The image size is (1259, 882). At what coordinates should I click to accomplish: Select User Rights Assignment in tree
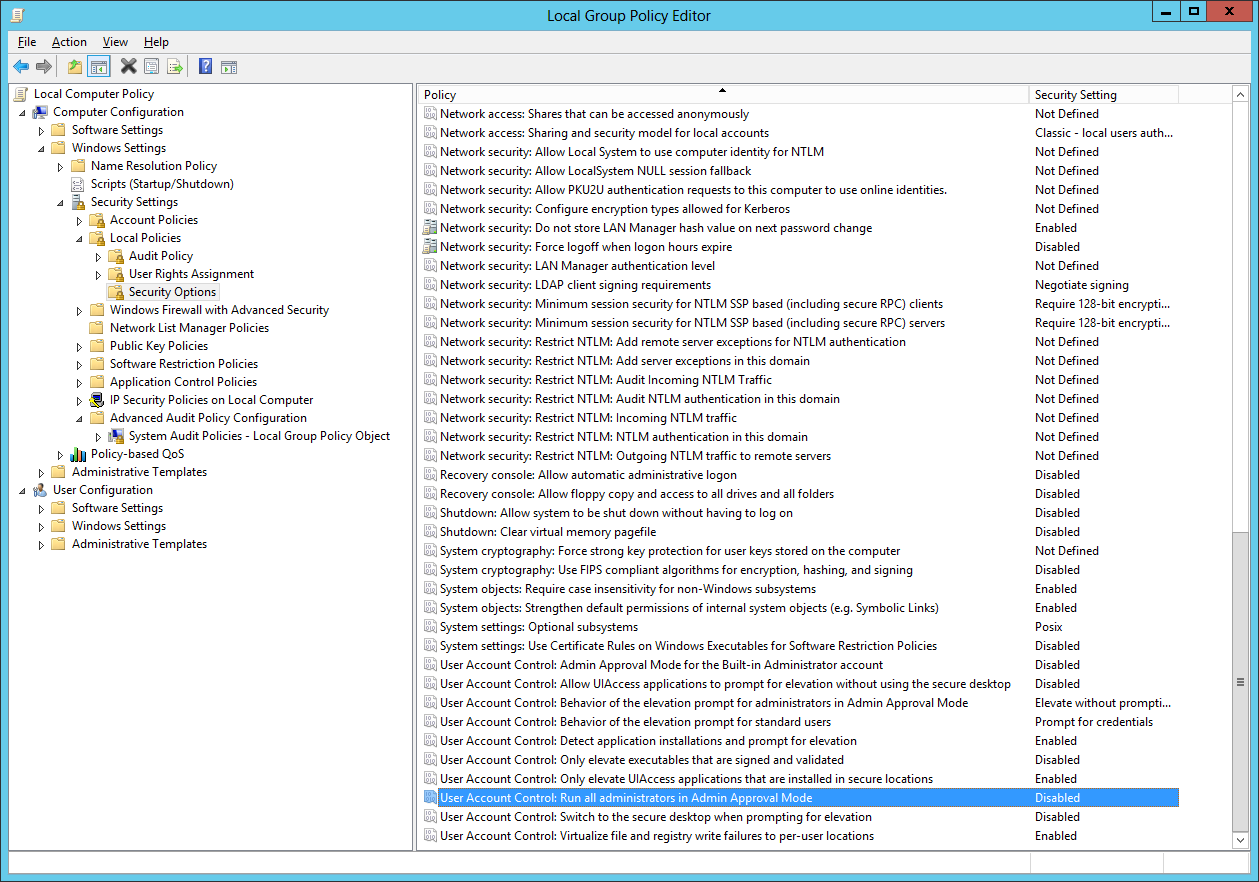coord(191,274)
